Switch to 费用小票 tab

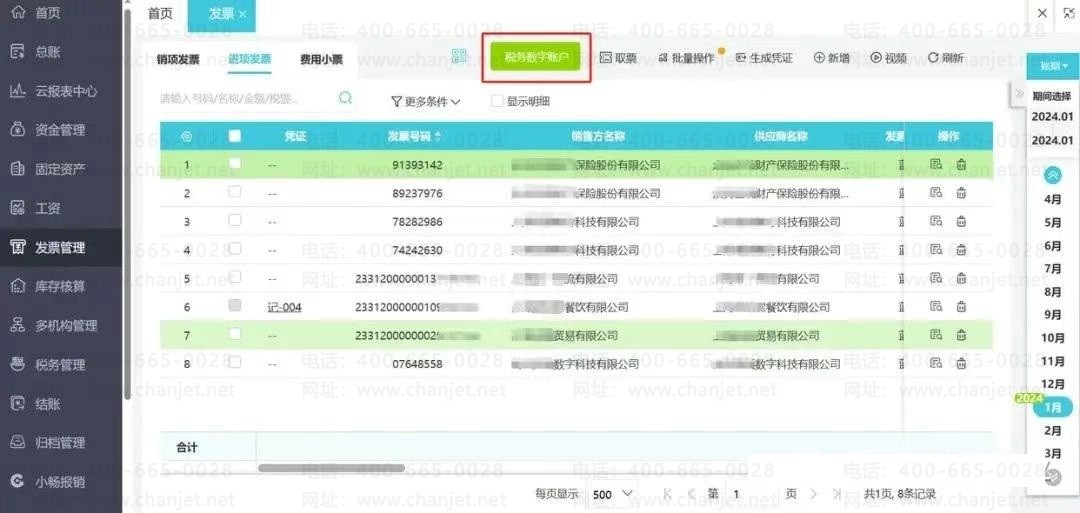pos(321,60)
